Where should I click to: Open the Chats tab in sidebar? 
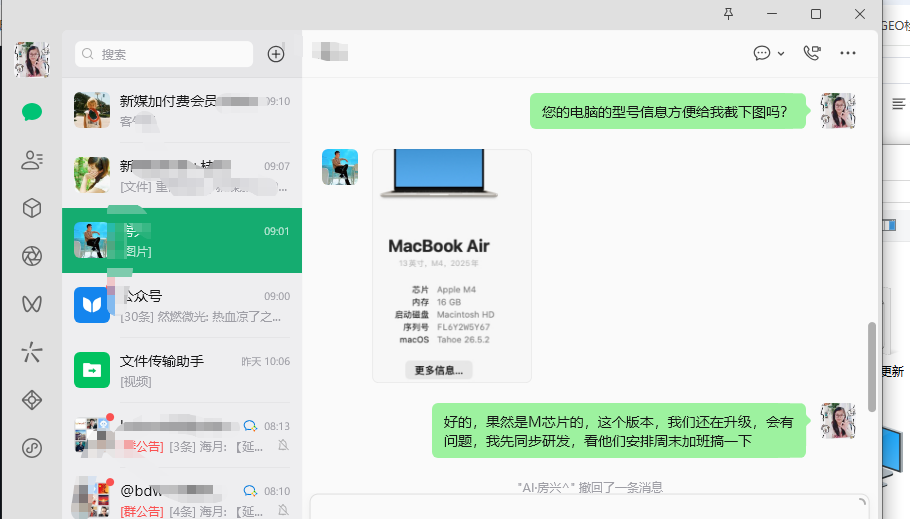pos(32,111)
